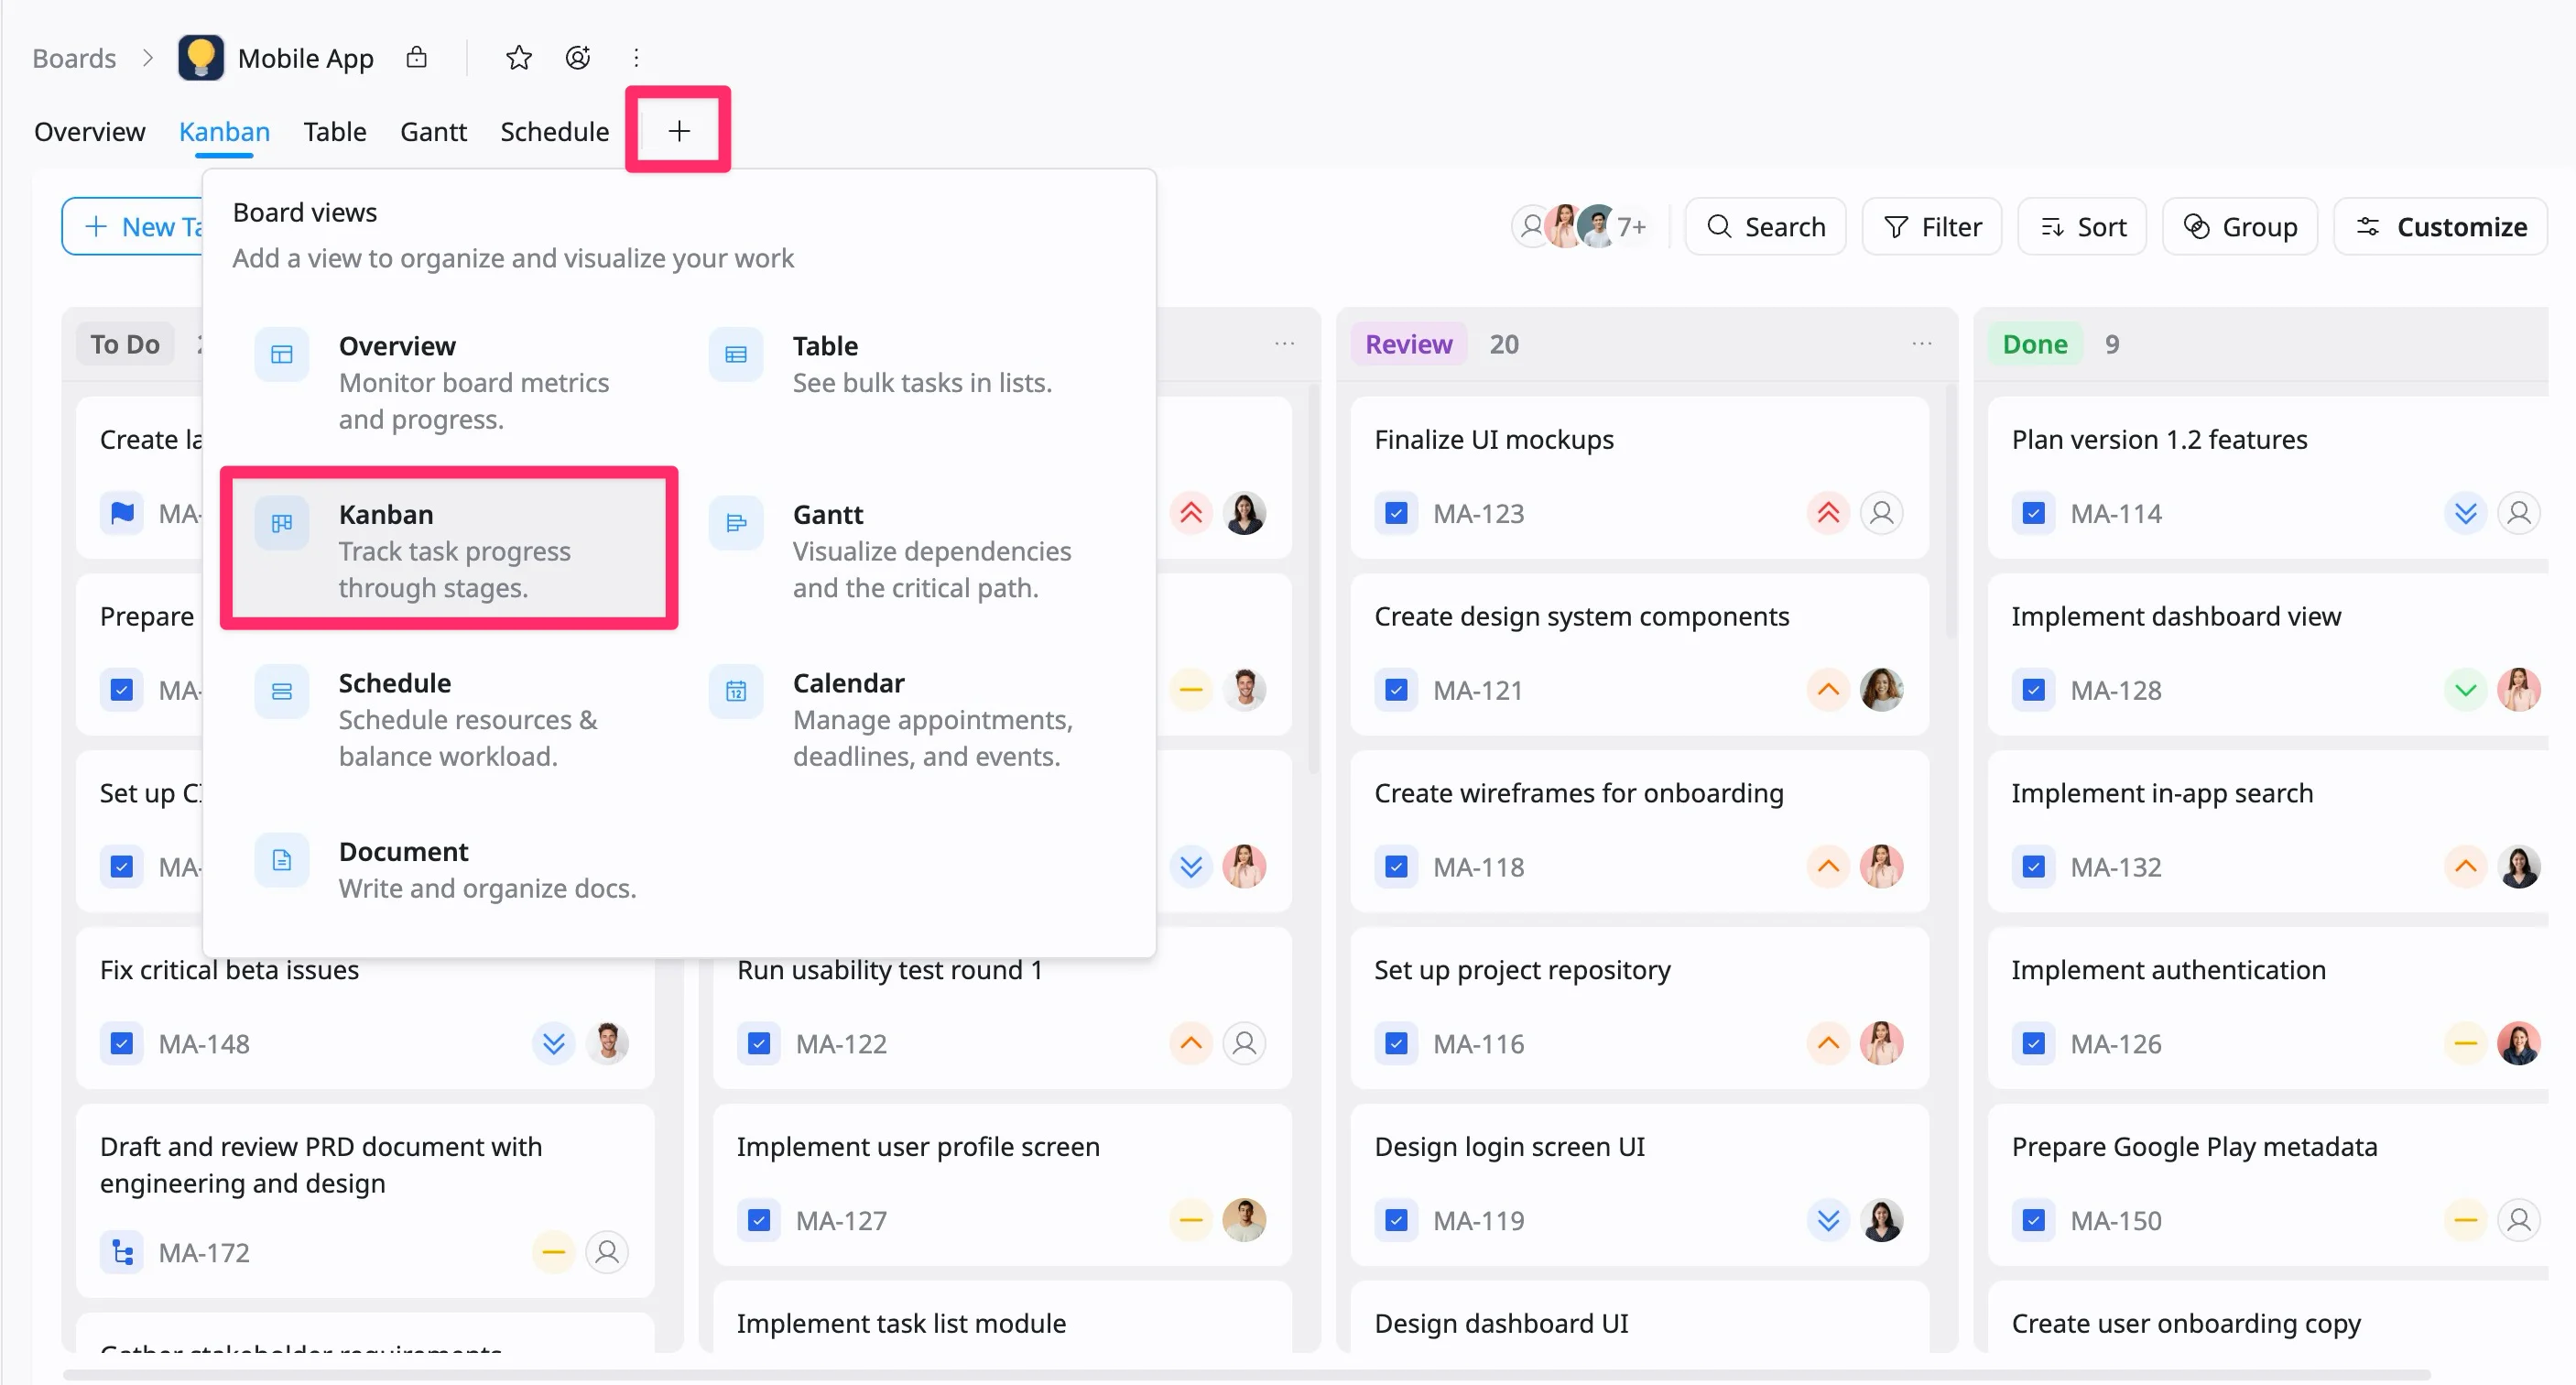Click the Search button

point(1765,227)
